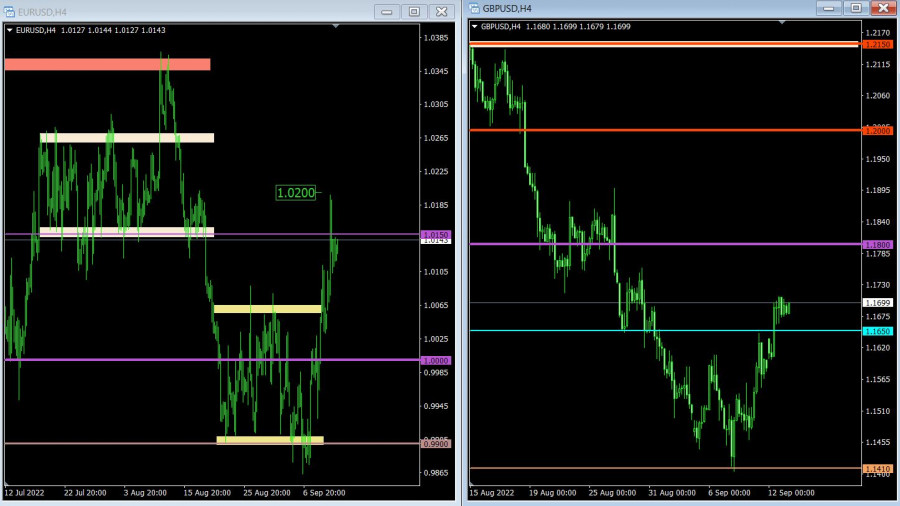Select the yellow rectangle near 0.9900
900x506 pixels.
coord(270,440)
